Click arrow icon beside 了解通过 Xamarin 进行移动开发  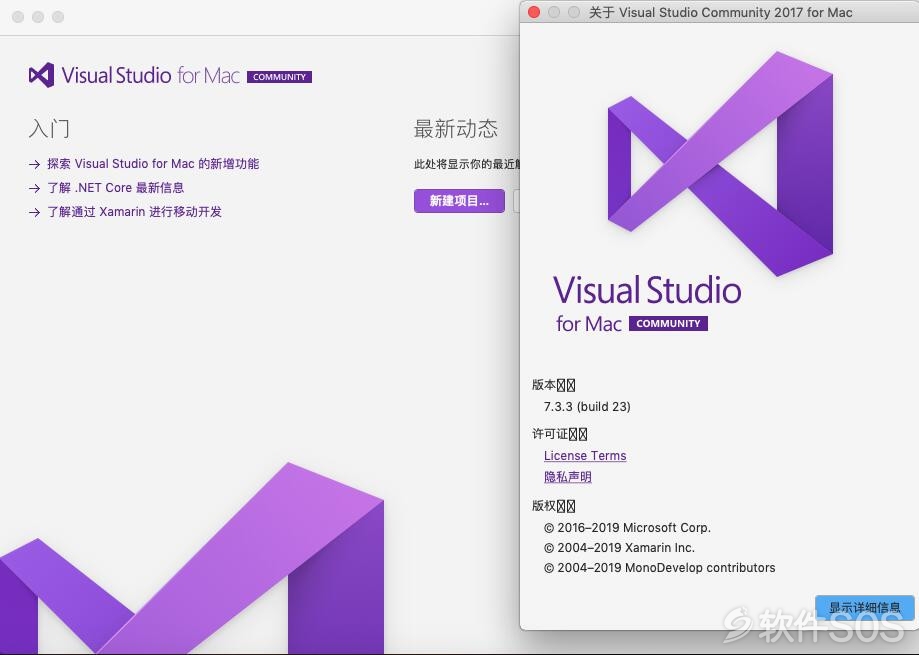click(x=35, y=213)
